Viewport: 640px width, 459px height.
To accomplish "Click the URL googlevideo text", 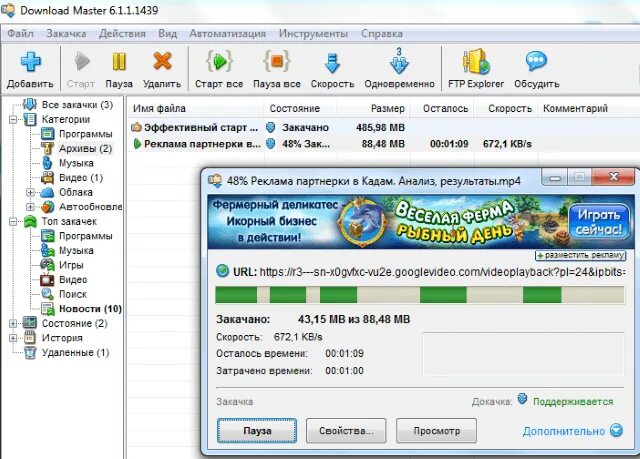I will coord(442,272).
